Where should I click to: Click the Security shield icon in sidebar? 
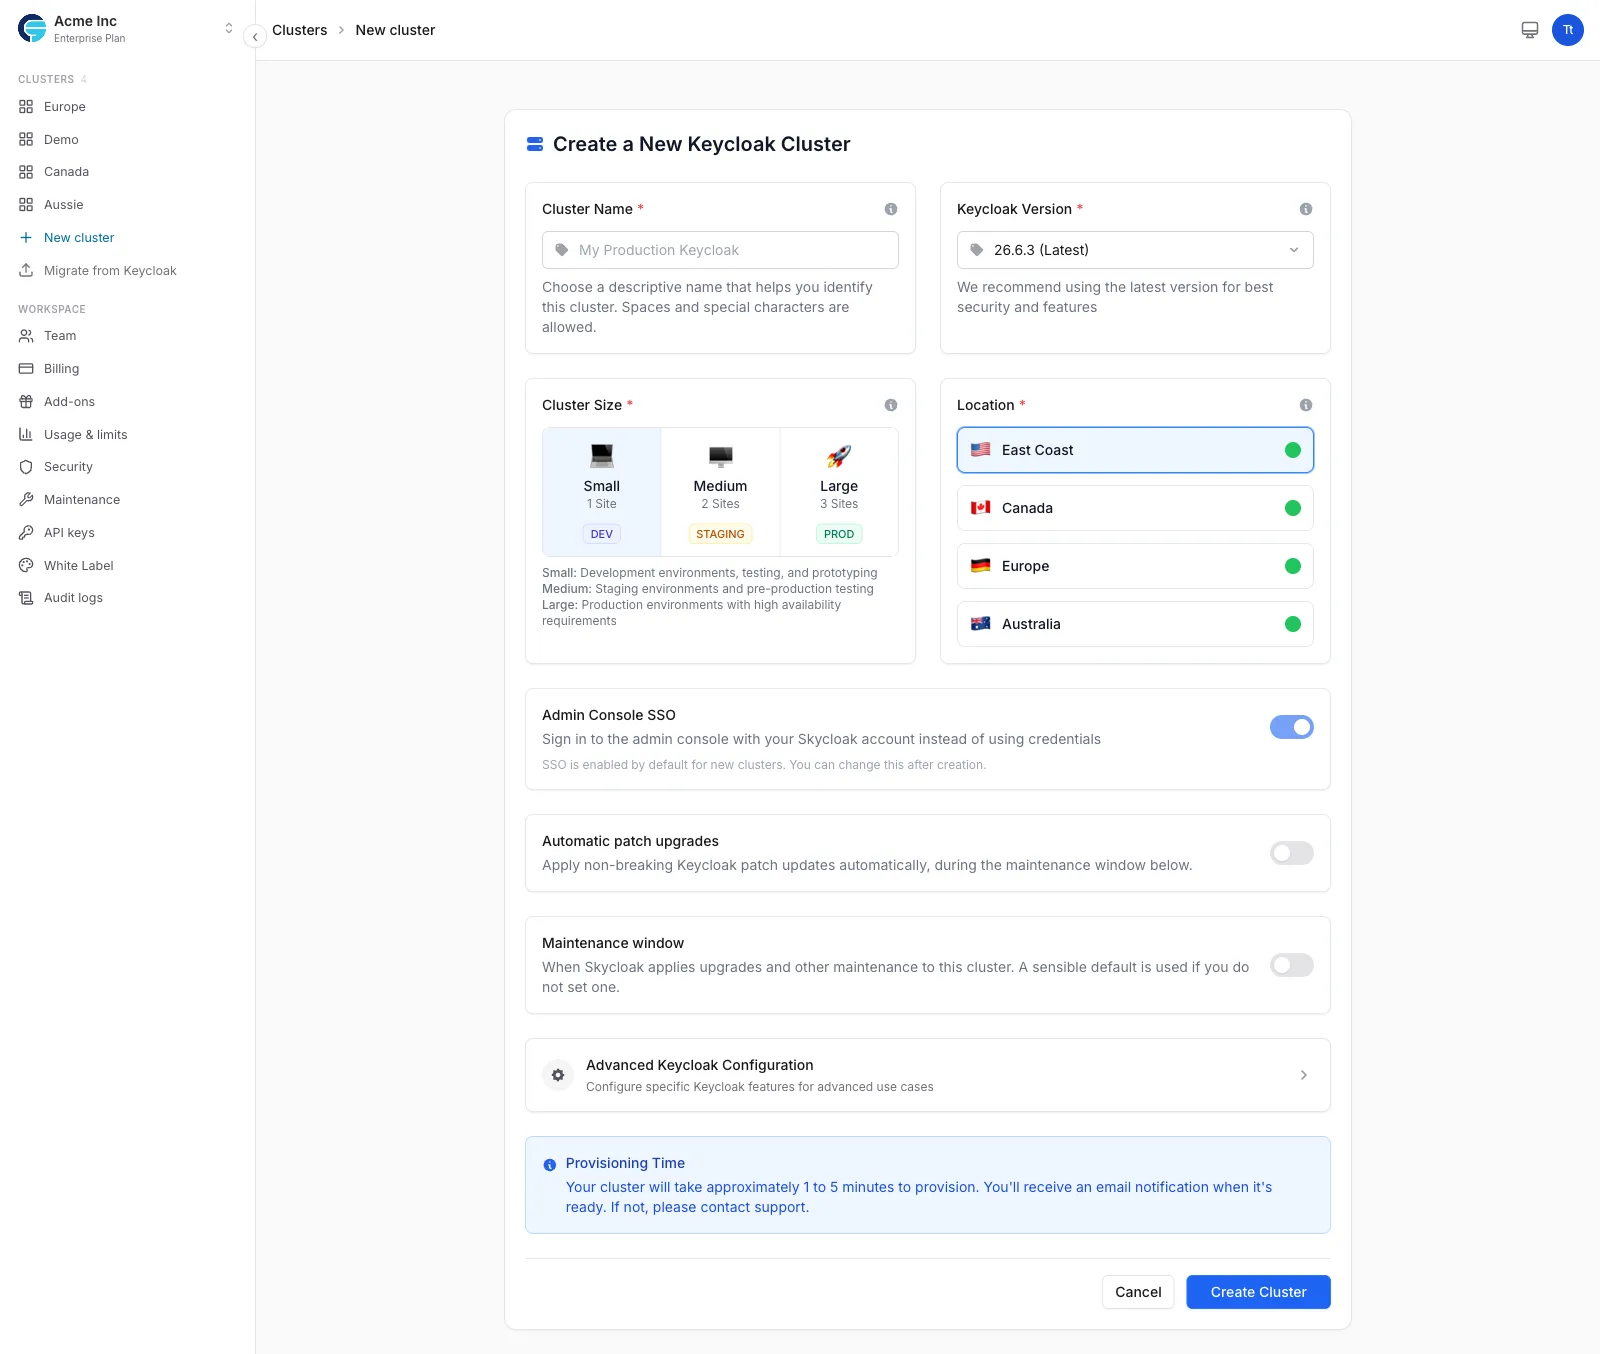pyautogui.click(x=26, y=467)
